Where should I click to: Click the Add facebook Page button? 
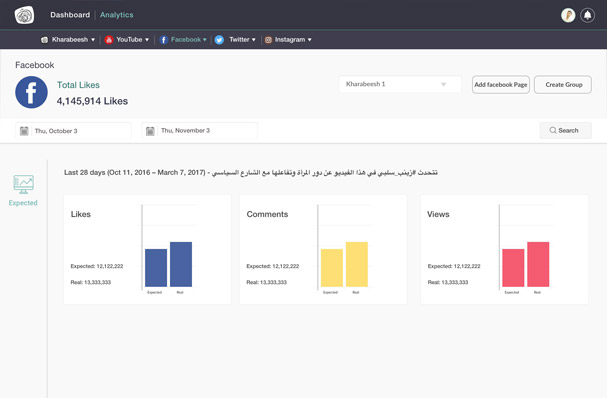(x=501, y=84)
